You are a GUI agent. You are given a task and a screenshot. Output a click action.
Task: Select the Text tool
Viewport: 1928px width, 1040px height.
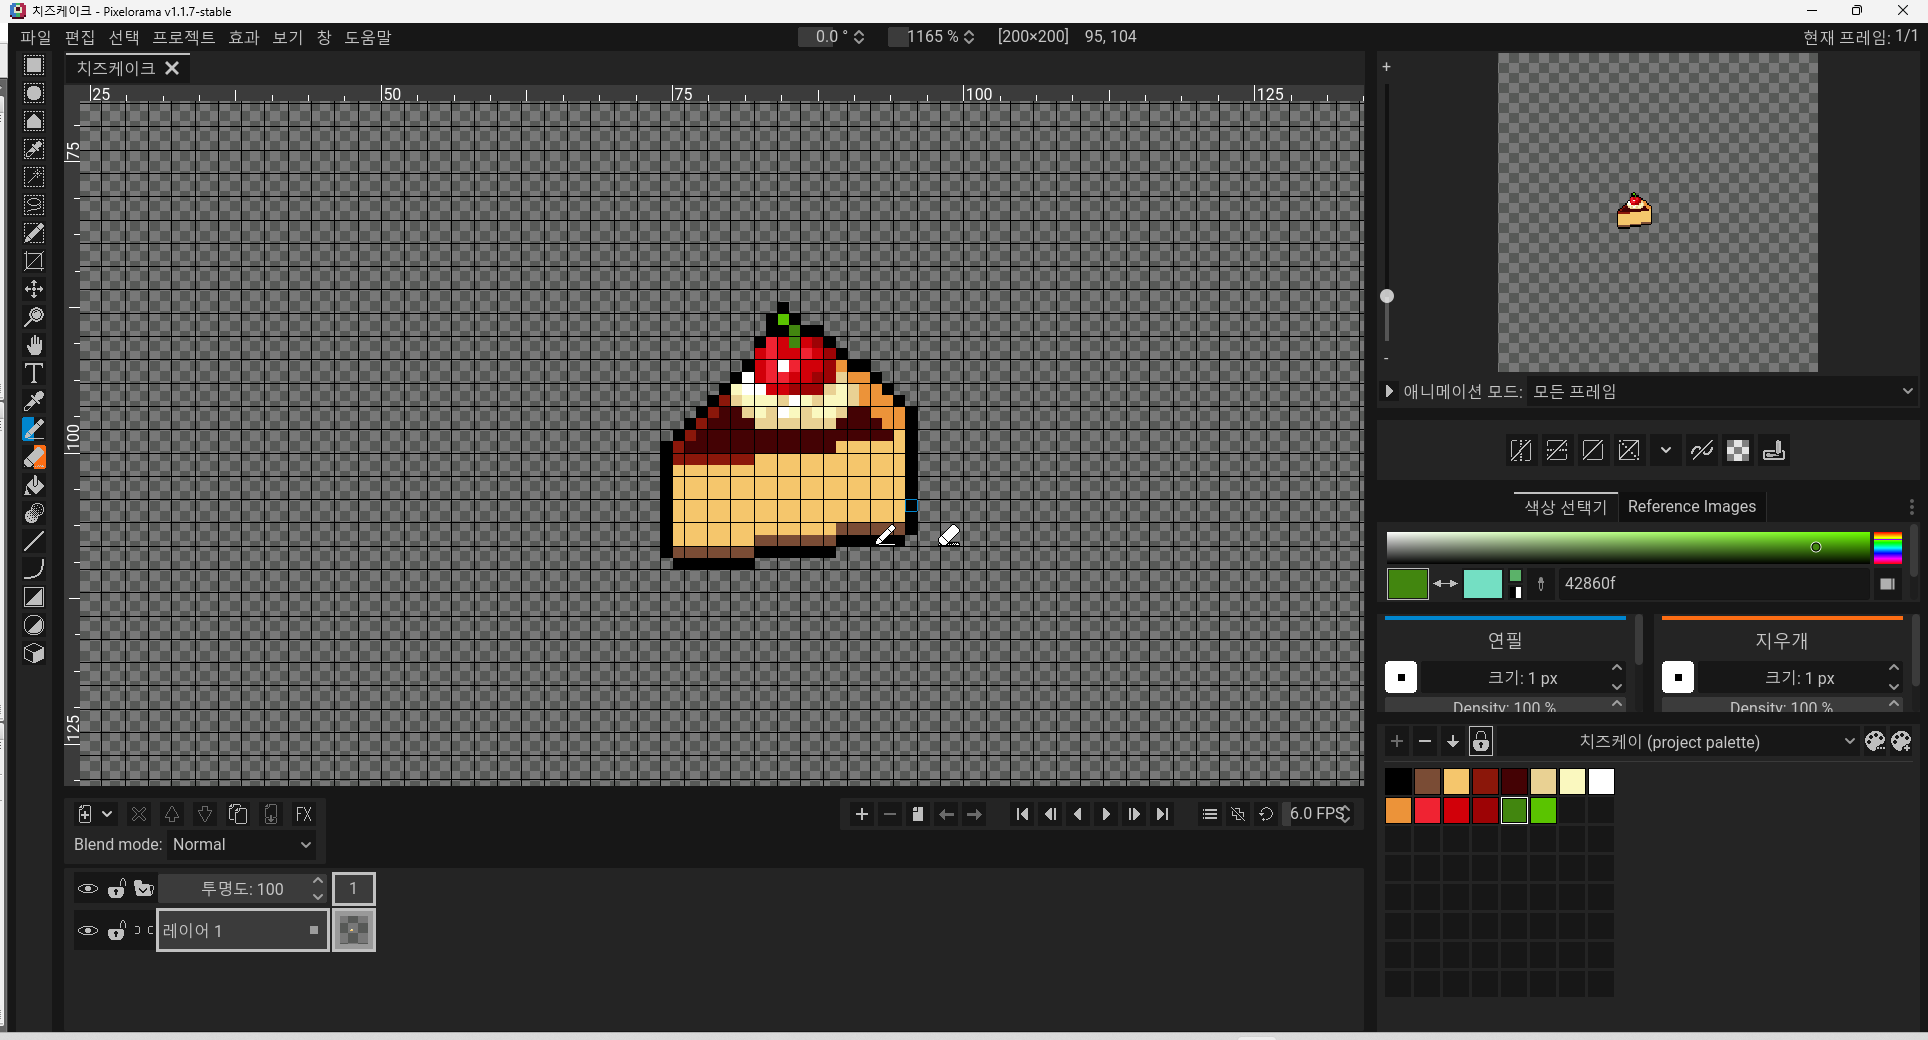click(x=34, y=374)
